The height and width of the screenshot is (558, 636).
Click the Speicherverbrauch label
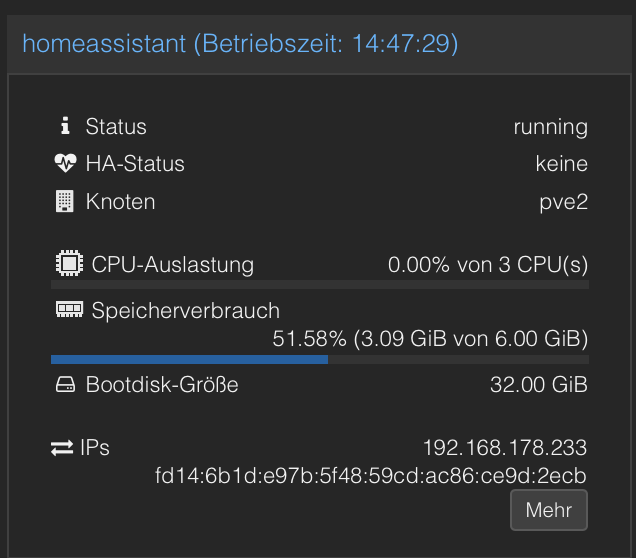(186, 311)
